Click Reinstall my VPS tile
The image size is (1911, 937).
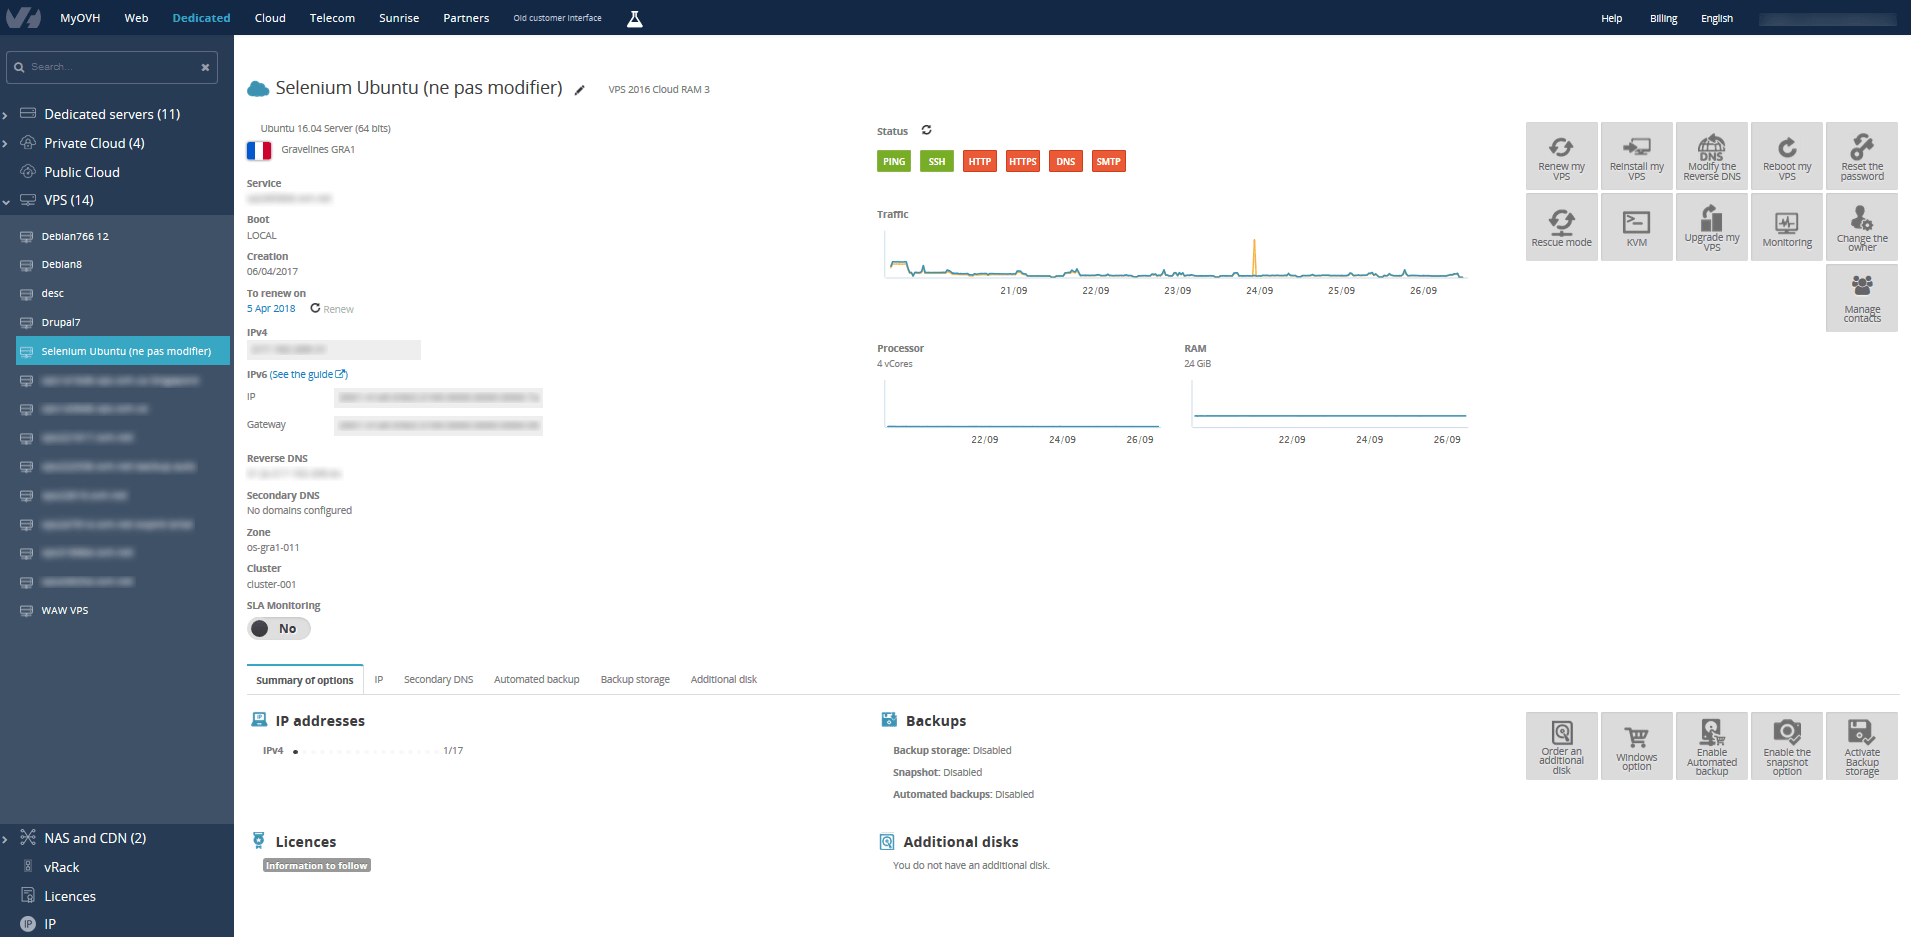1636,156
